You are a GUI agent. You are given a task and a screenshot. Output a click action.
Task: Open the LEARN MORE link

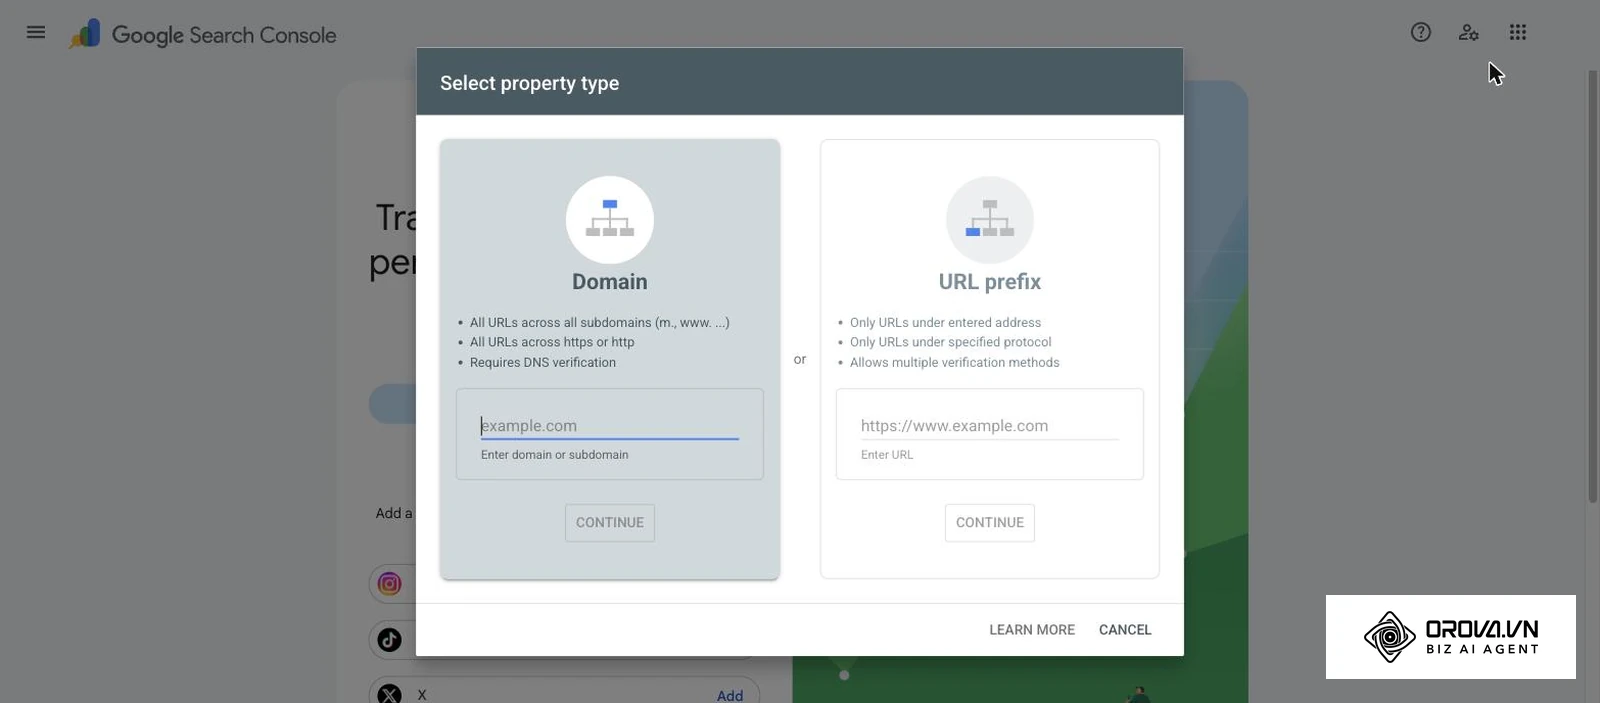(1032, 630)
